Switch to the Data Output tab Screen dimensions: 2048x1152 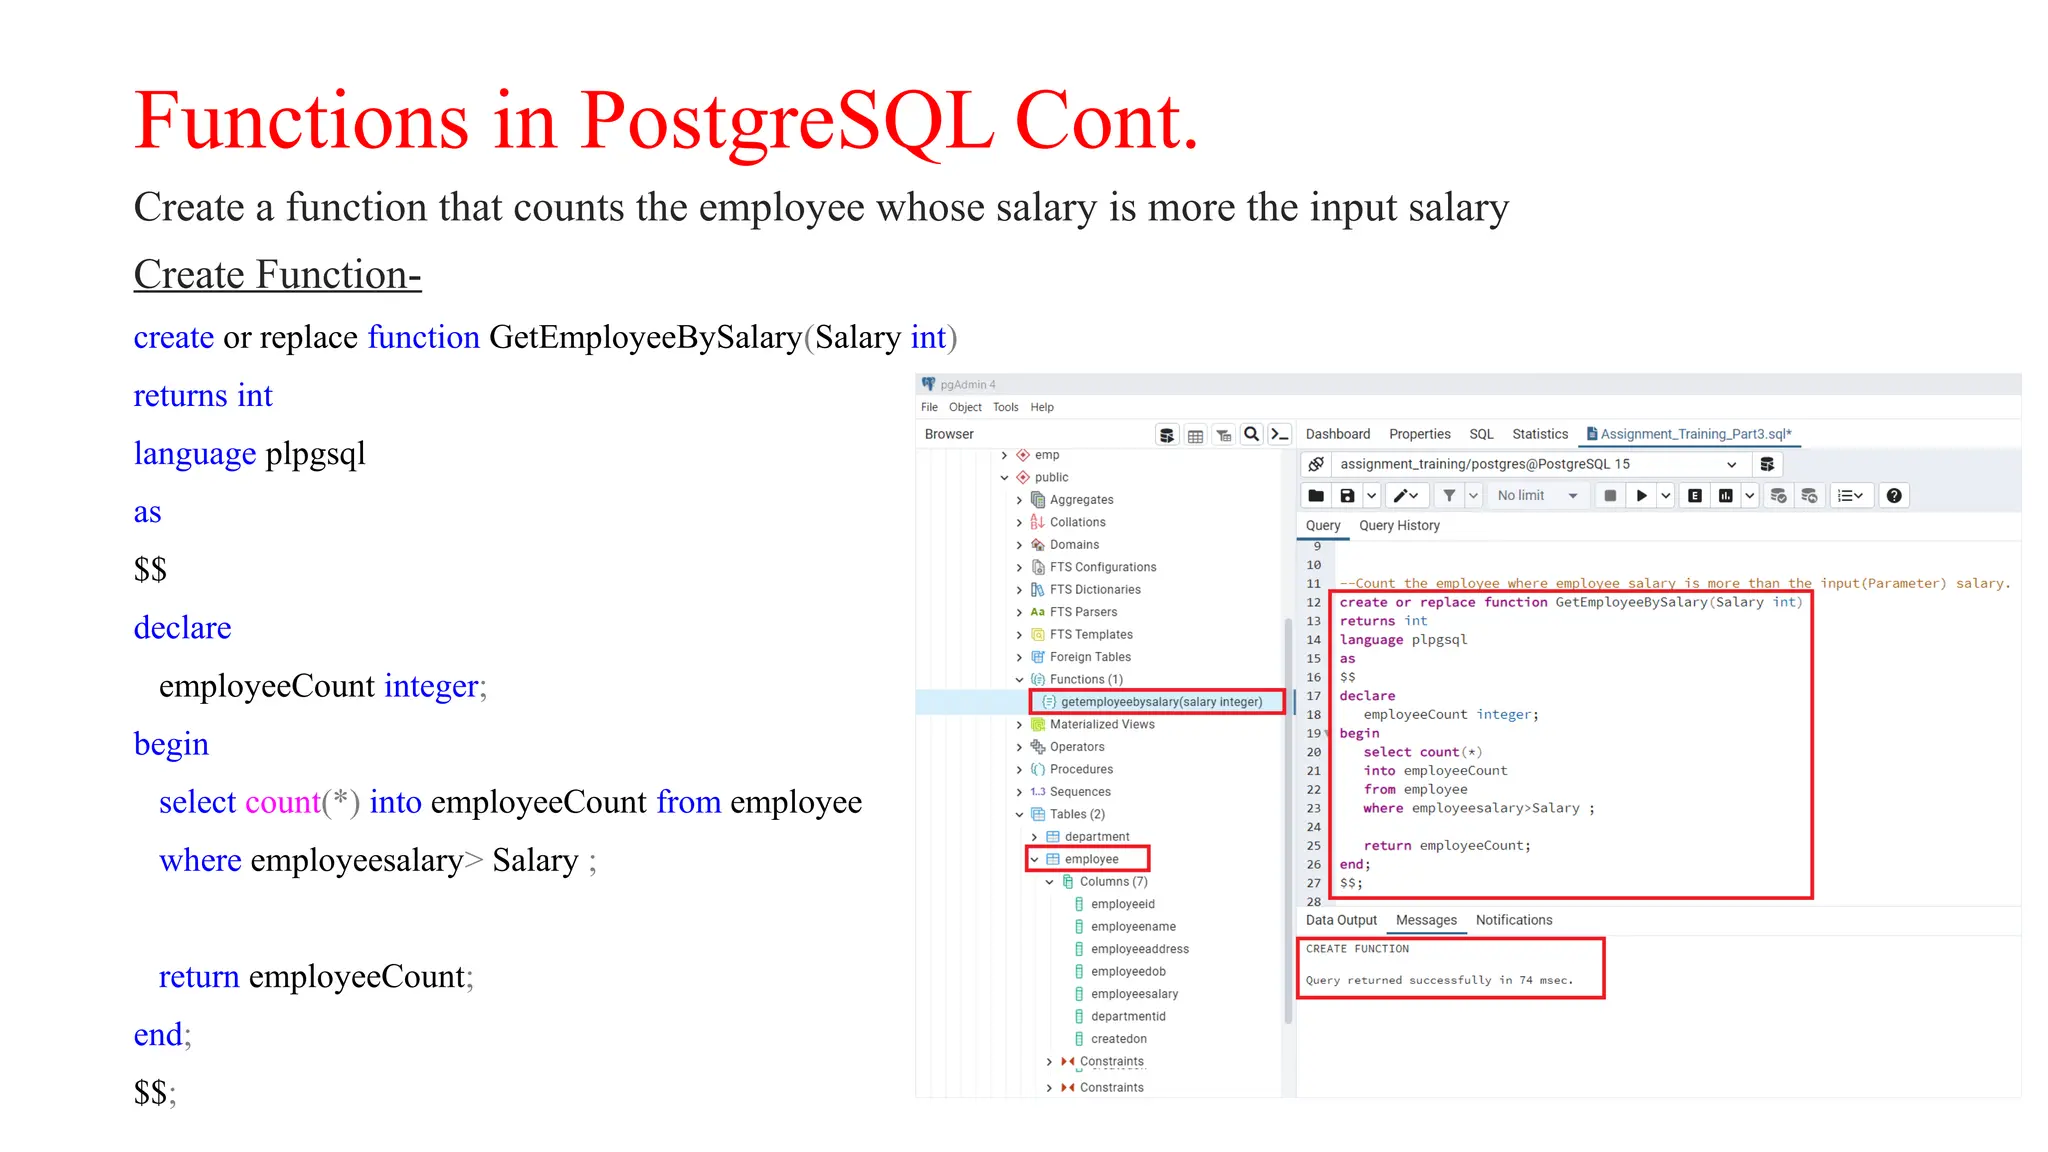coord(1341,920)
